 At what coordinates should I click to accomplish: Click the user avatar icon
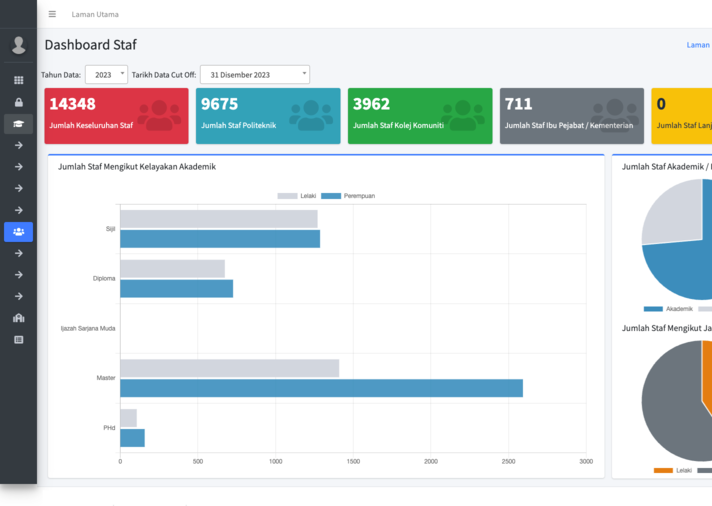[x=18, y=45]
